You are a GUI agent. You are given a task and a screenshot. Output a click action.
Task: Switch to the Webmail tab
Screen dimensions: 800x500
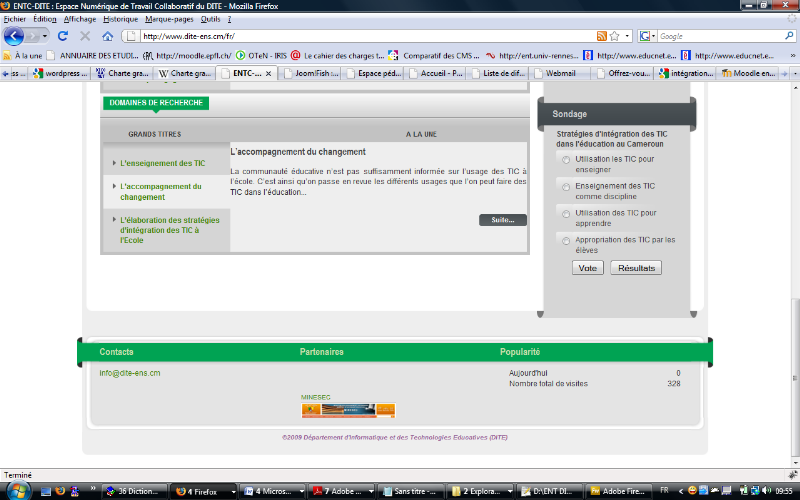[x=560, y=73]
